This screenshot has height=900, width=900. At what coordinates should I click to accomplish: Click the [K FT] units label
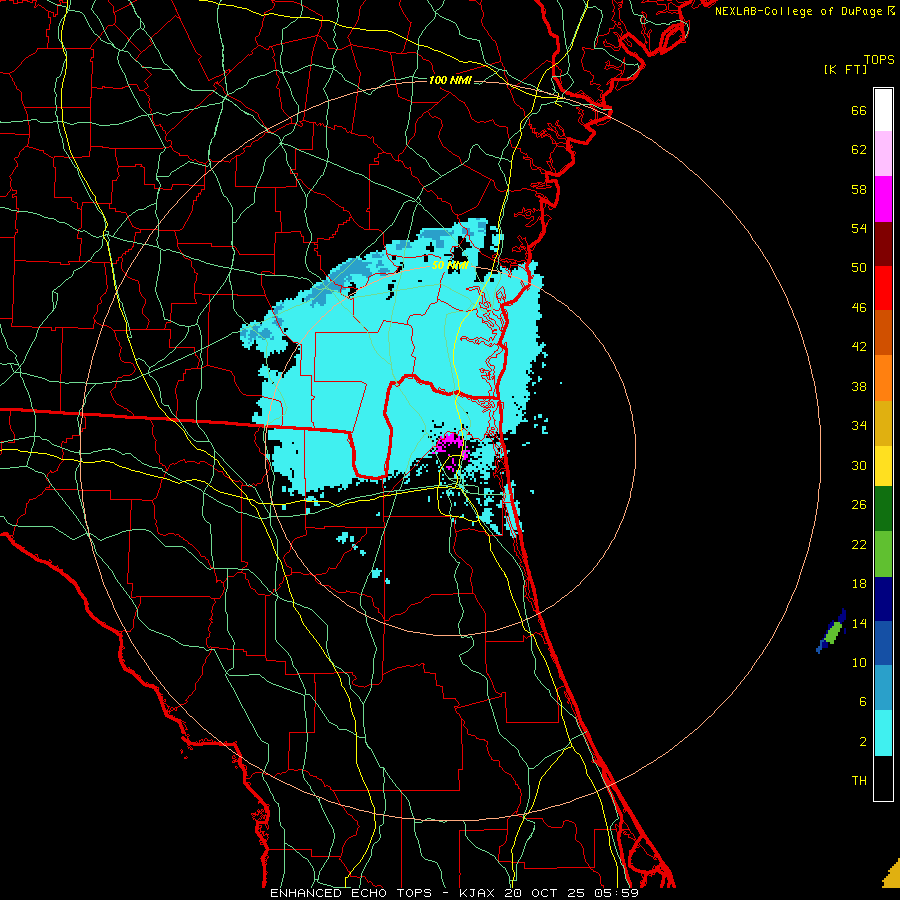pyautogui.click(x=845, y=70)
